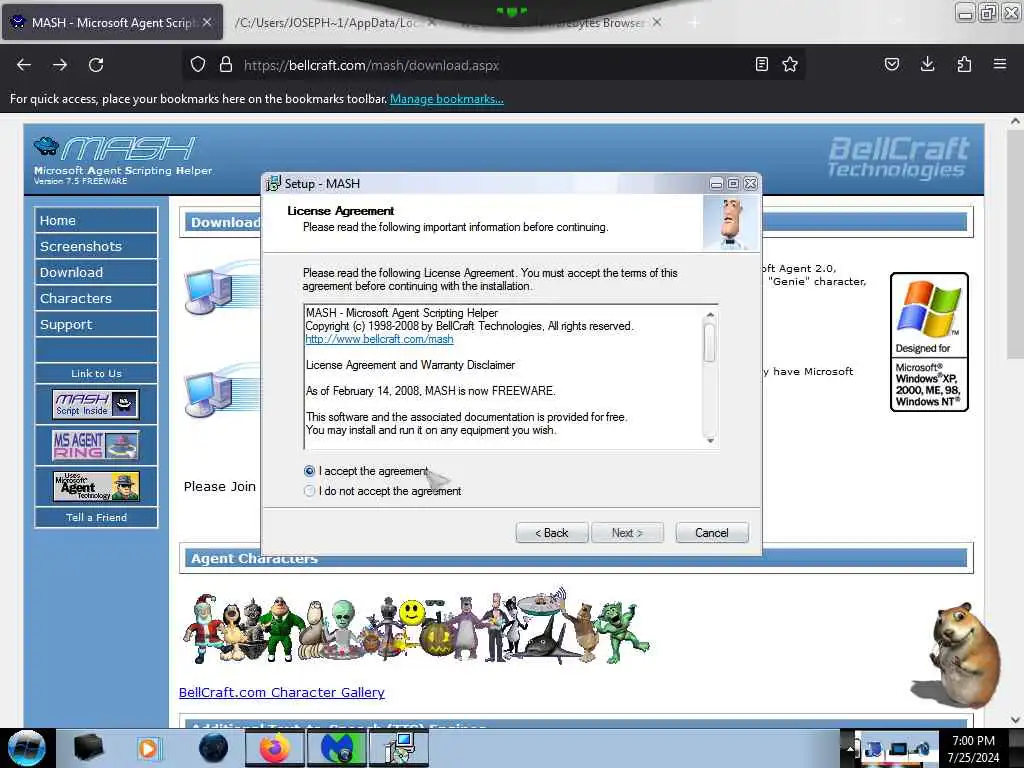Launch the media player taskbar icon
The height and width of the screenshot is (768, 1024).
[149, 748]
